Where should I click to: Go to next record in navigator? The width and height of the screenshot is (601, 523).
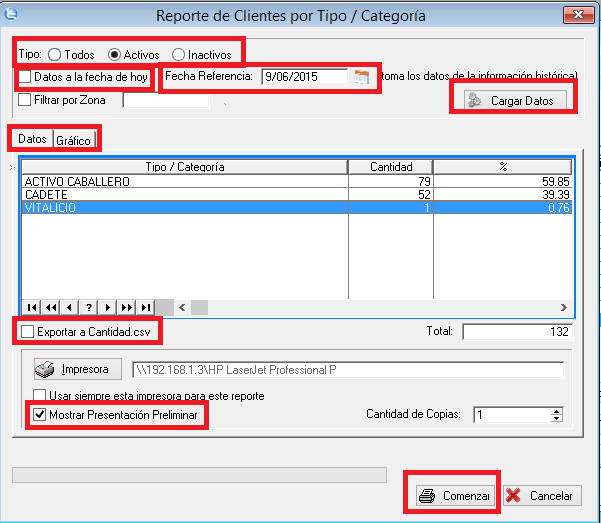pyautogui.click(x=108, y=307)
